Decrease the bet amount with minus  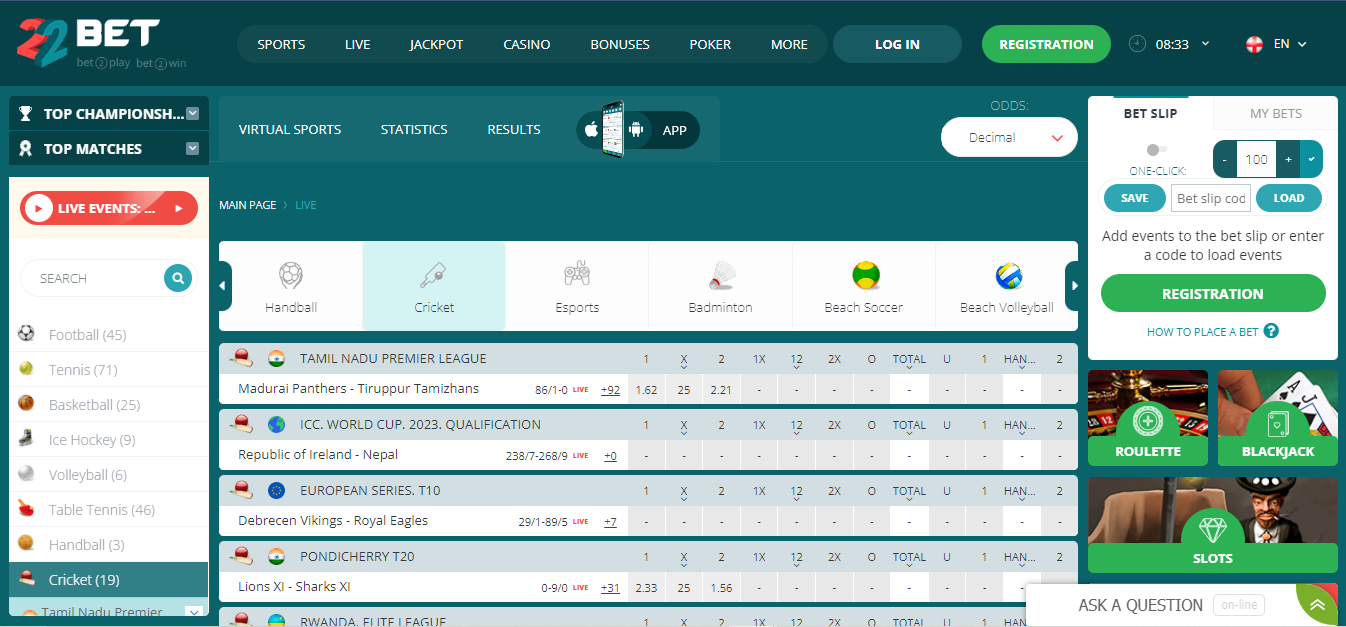[1225, 159]
